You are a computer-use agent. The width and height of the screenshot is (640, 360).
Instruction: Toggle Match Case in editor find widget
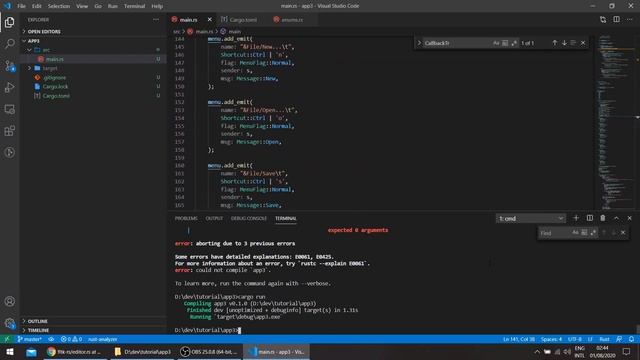[x=496, y=43]
